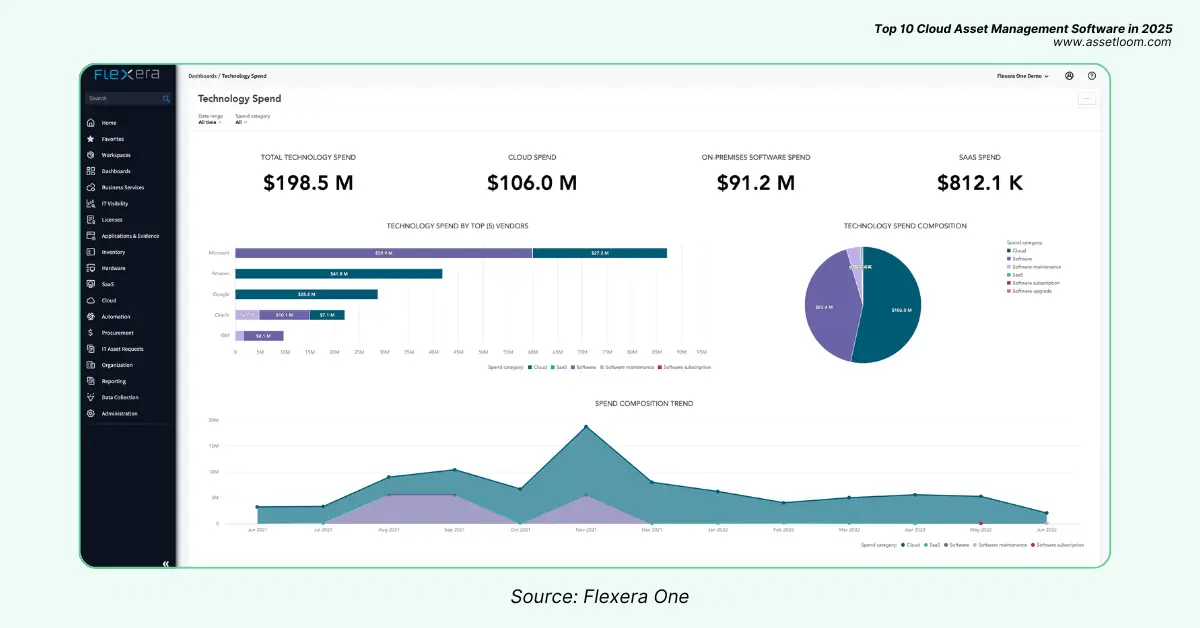Open Procurement via the dollar sign icon
Screen dimensions: 1200x628
coord(91,333)
